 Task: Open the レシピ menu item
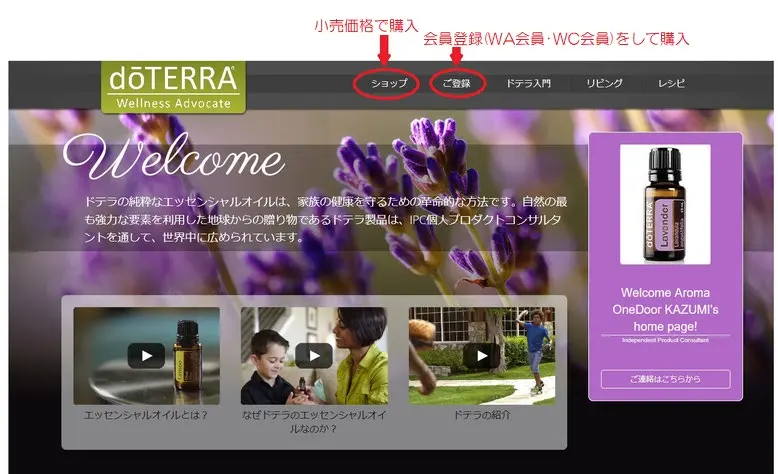pyautogui.click(x=671, y=83)
